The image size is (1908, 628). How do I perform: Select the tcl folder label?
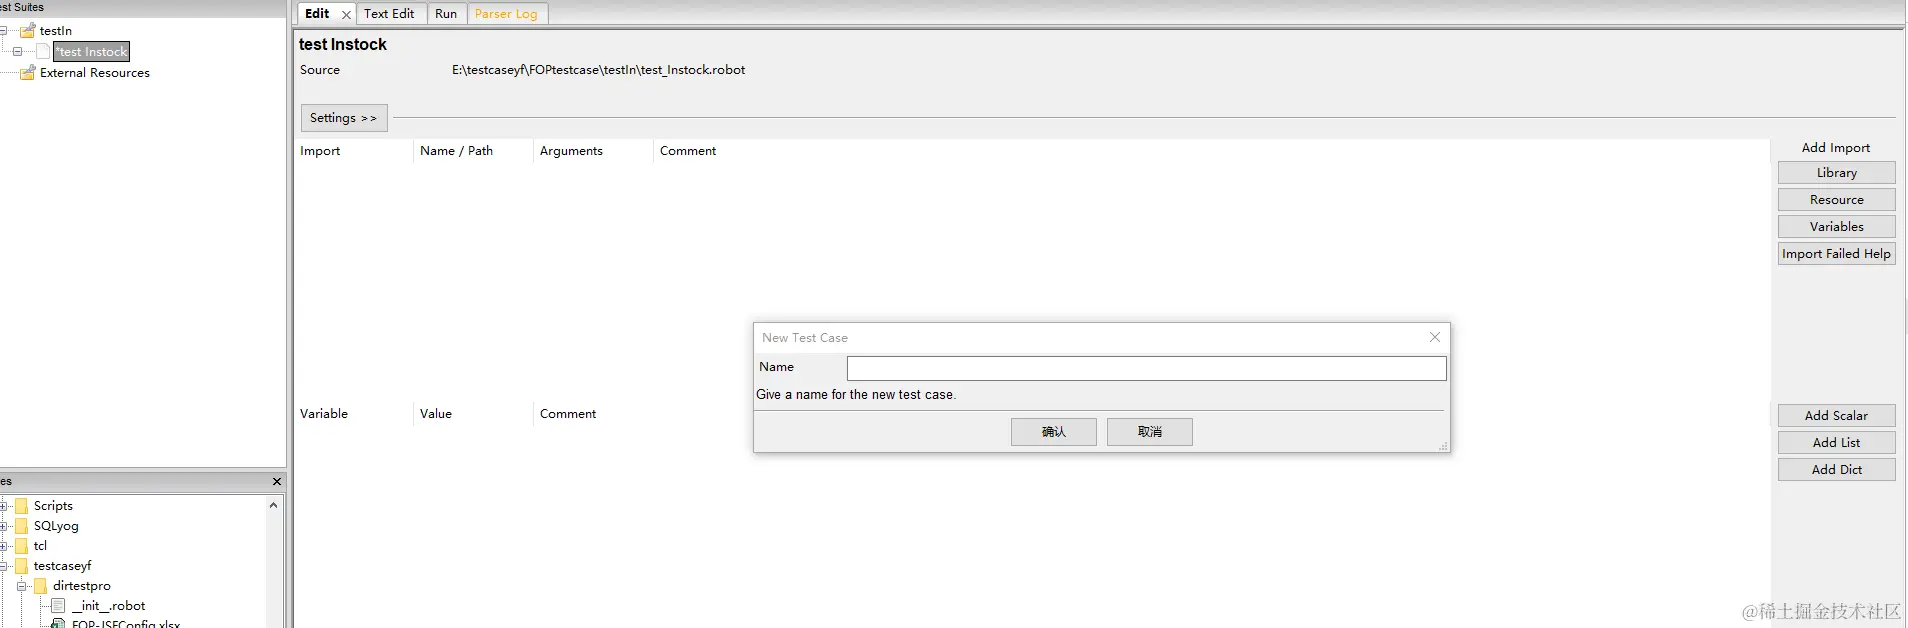40,546
